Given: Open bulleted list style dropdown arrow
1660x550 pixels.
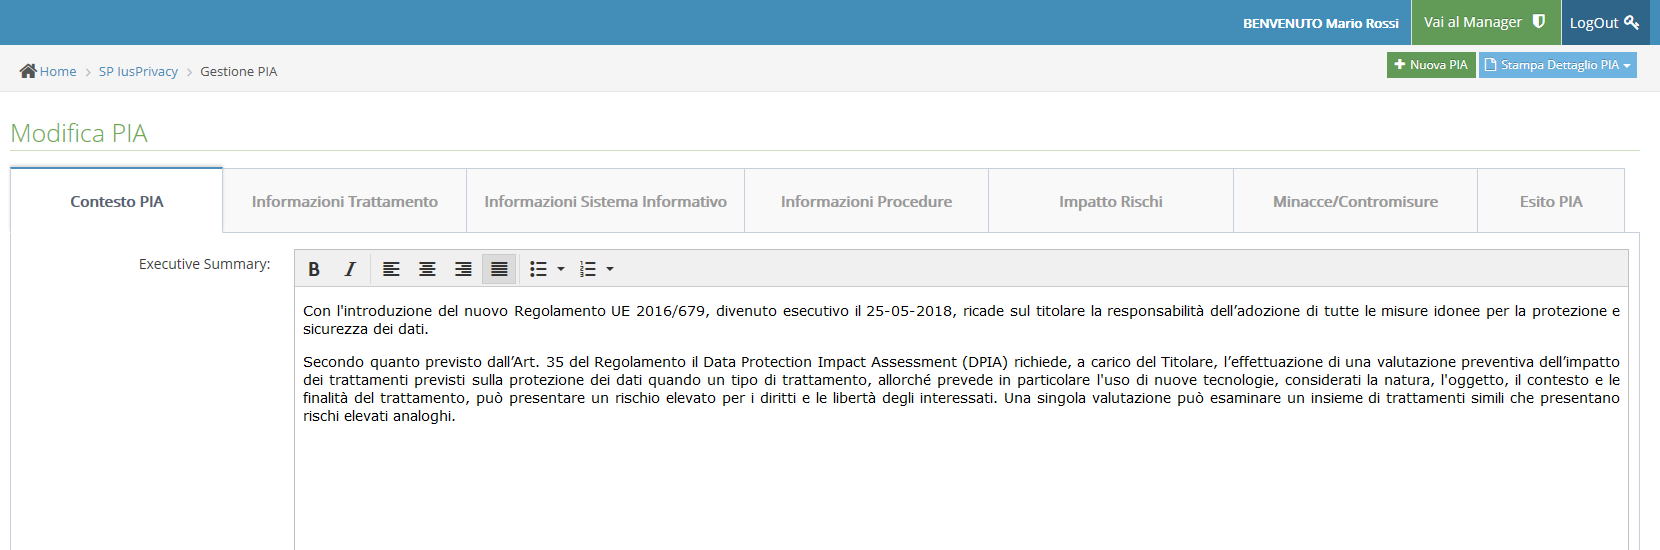Looking at the screenshot, I should tap(561, 269).
